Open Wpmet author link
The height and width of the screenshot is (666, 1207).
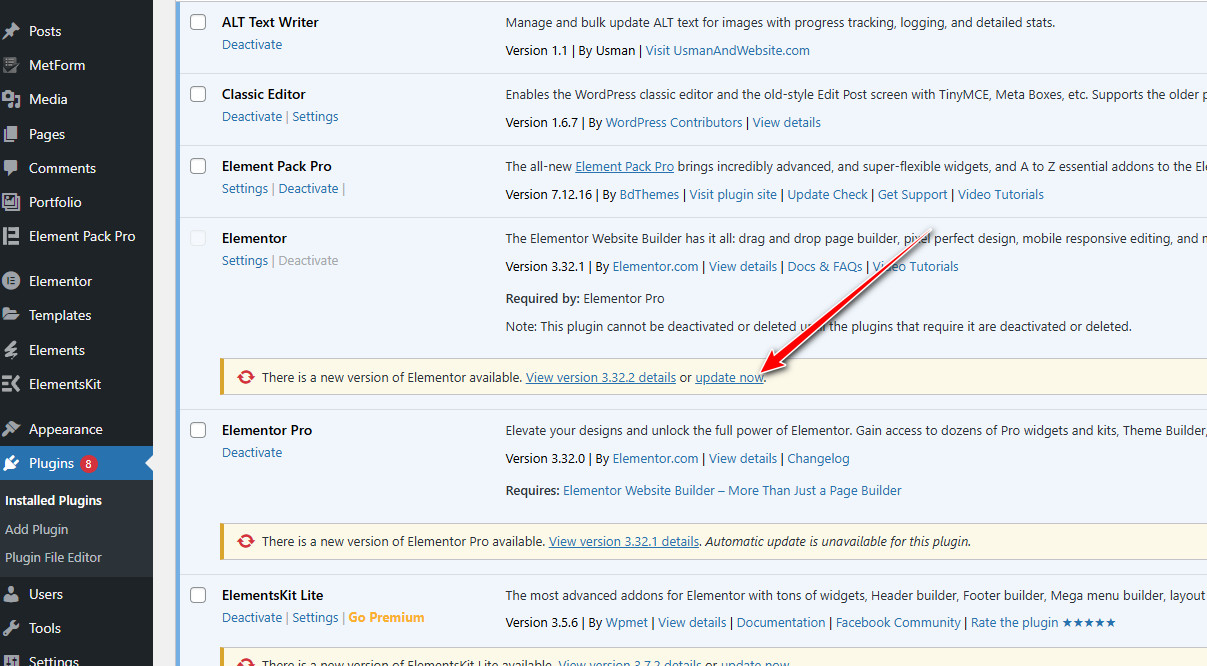(x=625, y=622)
